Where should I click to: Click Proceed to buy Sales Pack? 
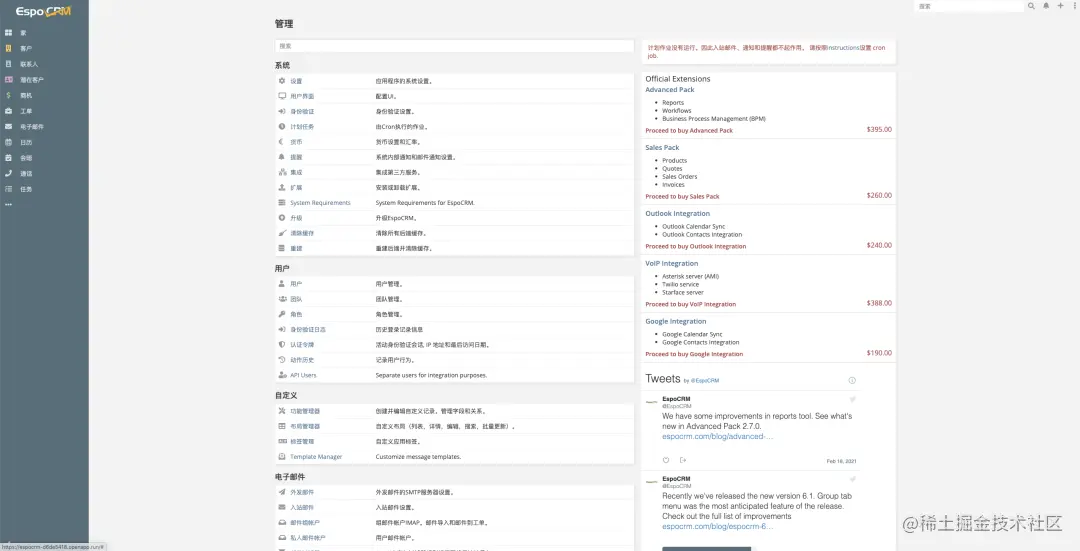pos(682,196)
